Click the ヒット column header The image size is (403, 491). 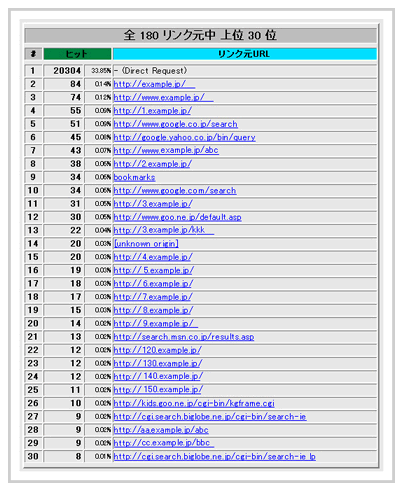coord(77,54)
